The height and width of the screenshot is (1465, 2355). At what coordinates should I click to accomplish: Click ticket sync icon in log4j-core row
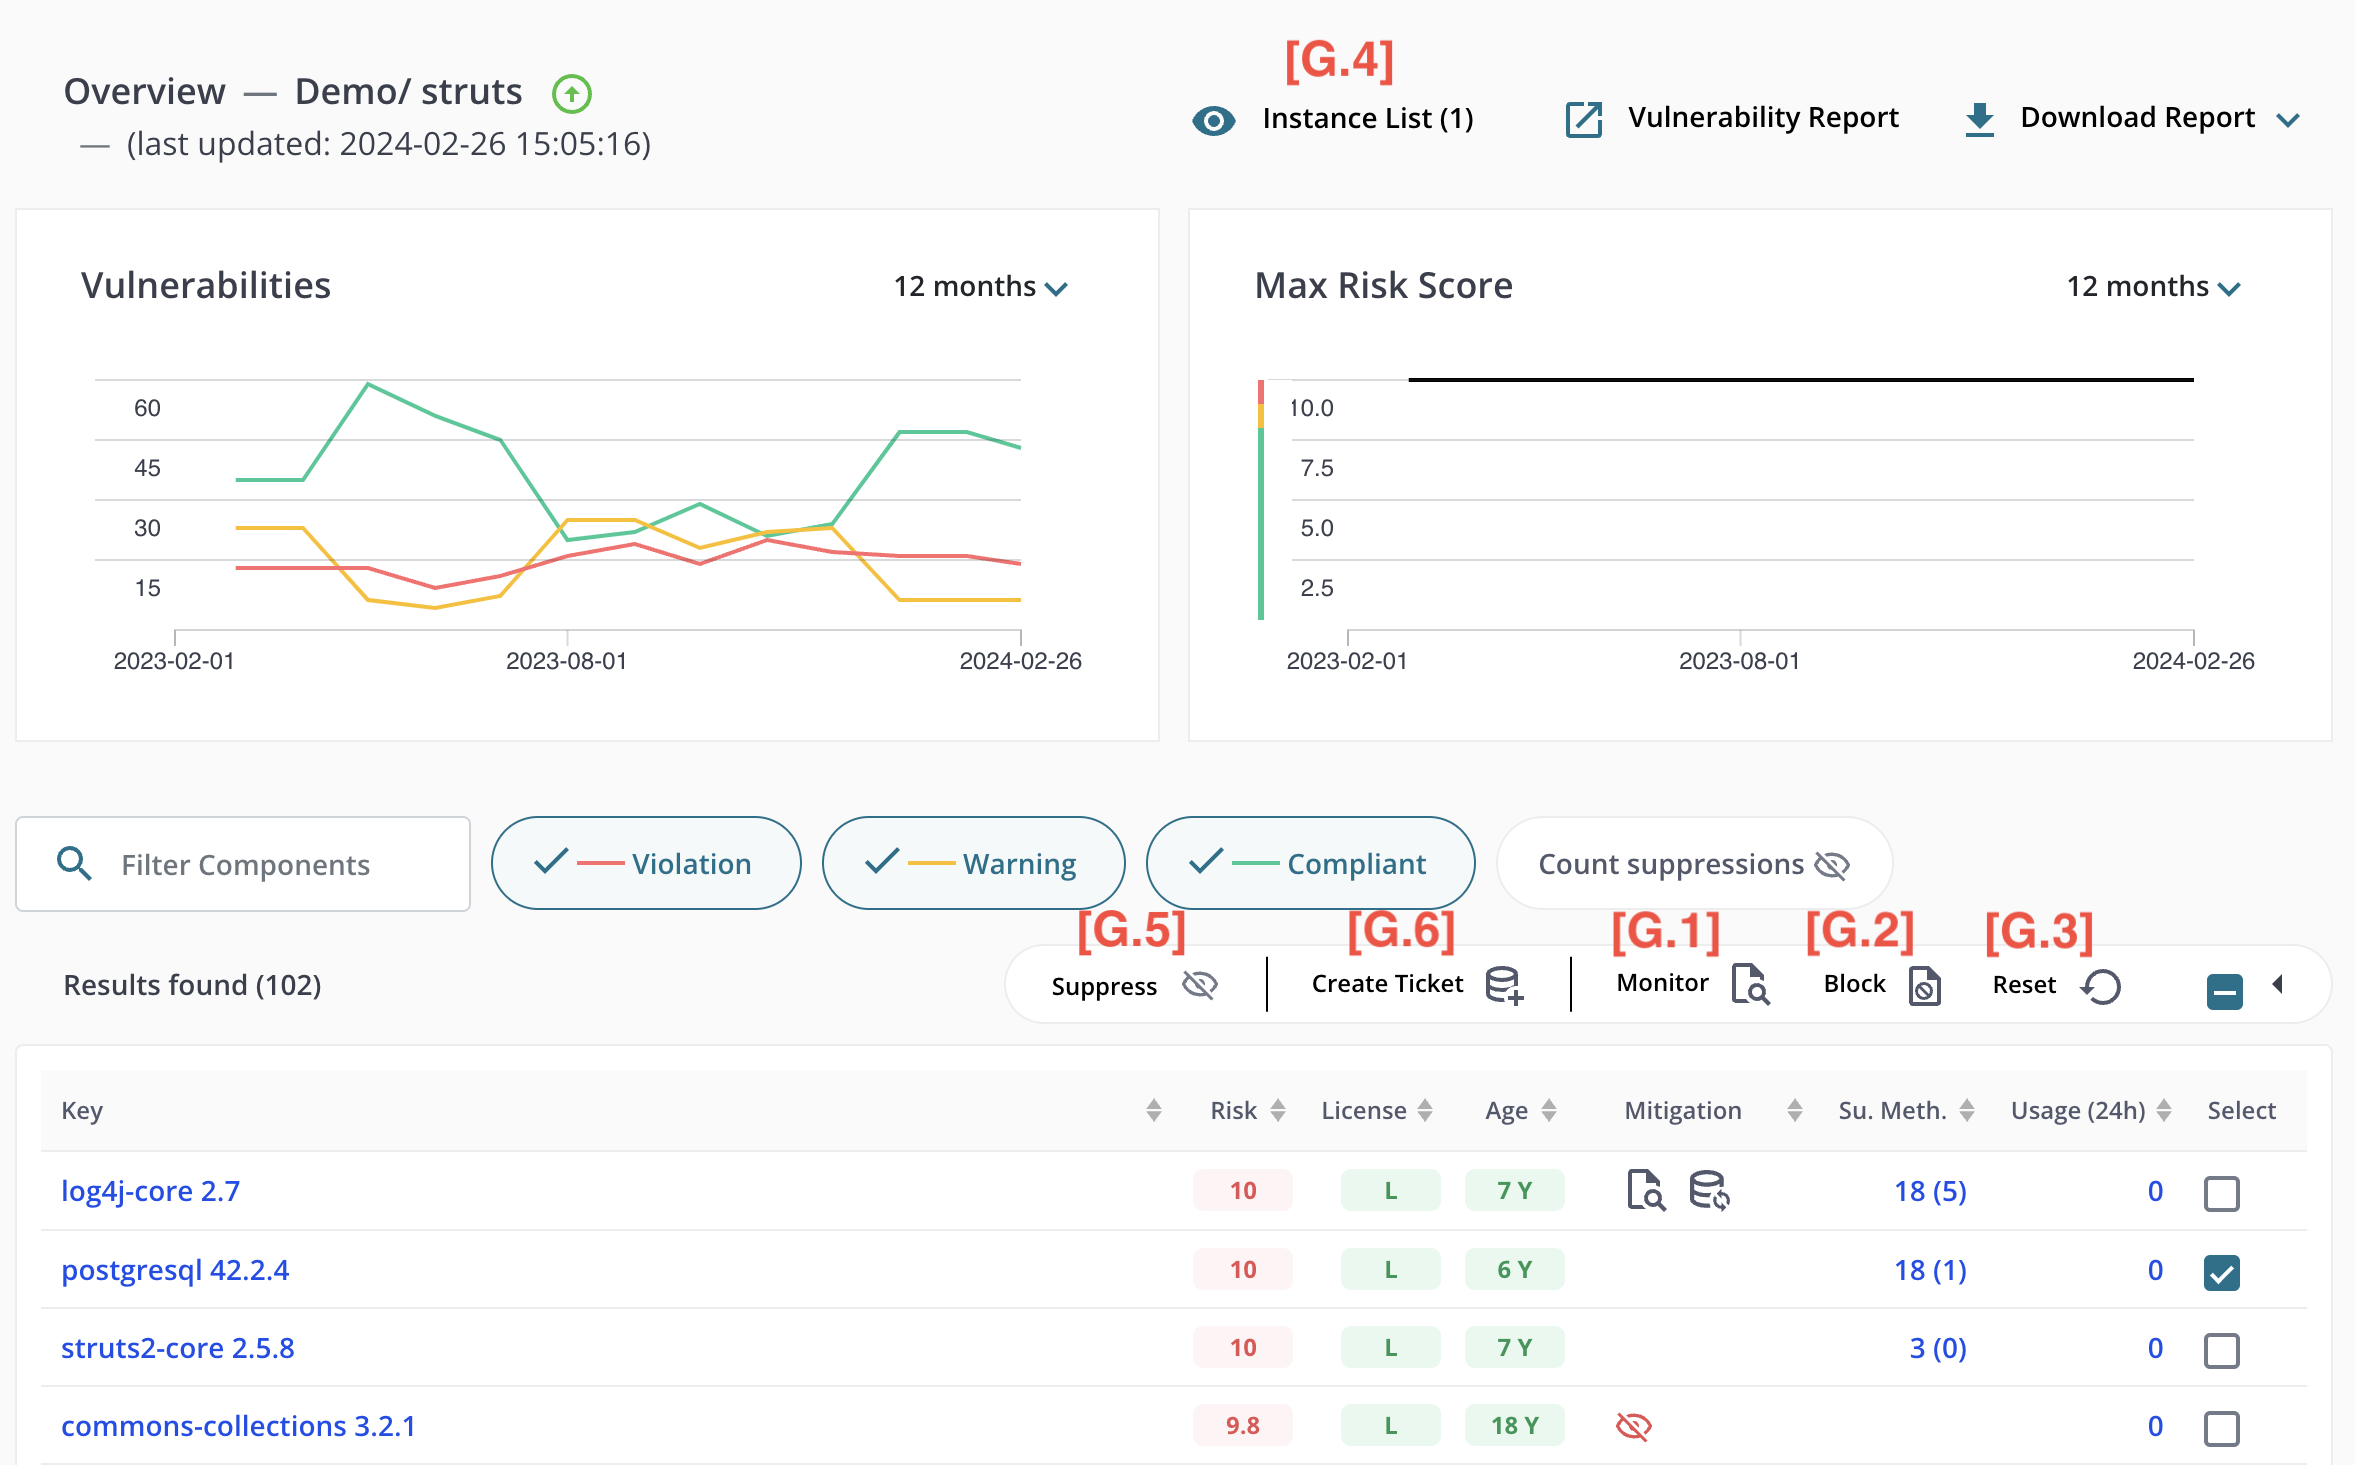[x=1709, y=1190]
